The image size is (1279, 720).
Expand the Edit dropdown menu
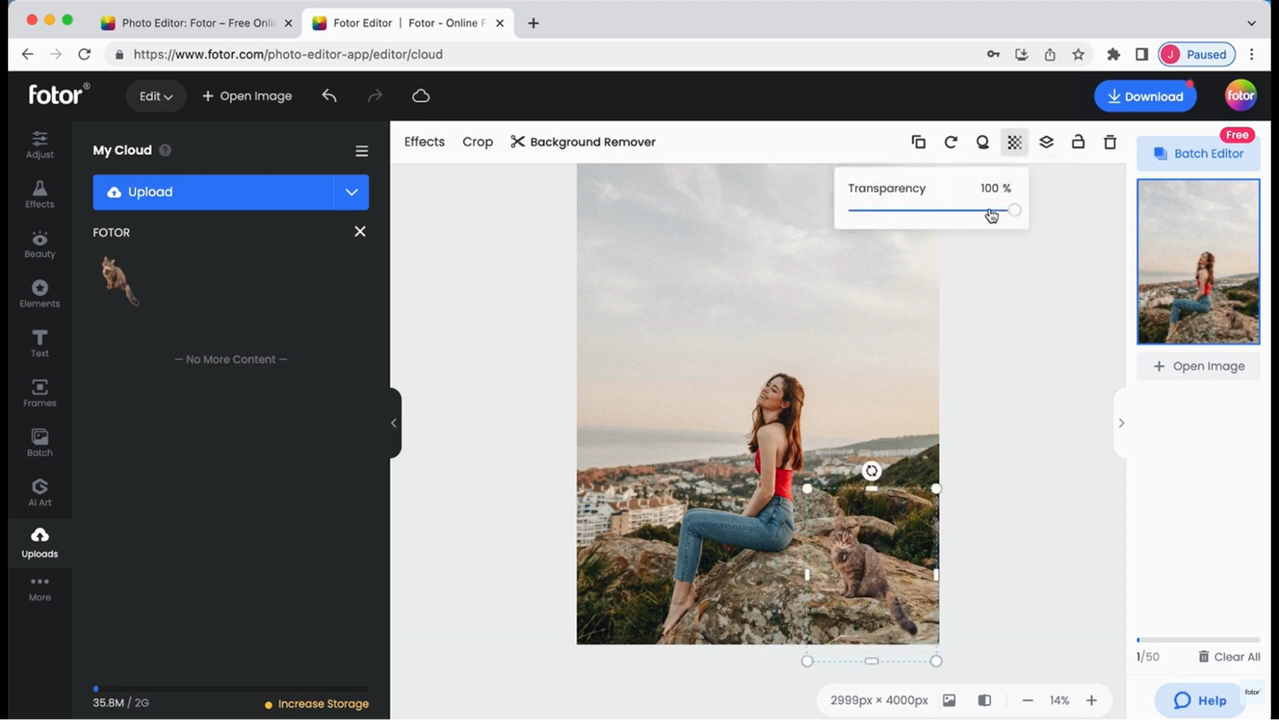point(155,96)
